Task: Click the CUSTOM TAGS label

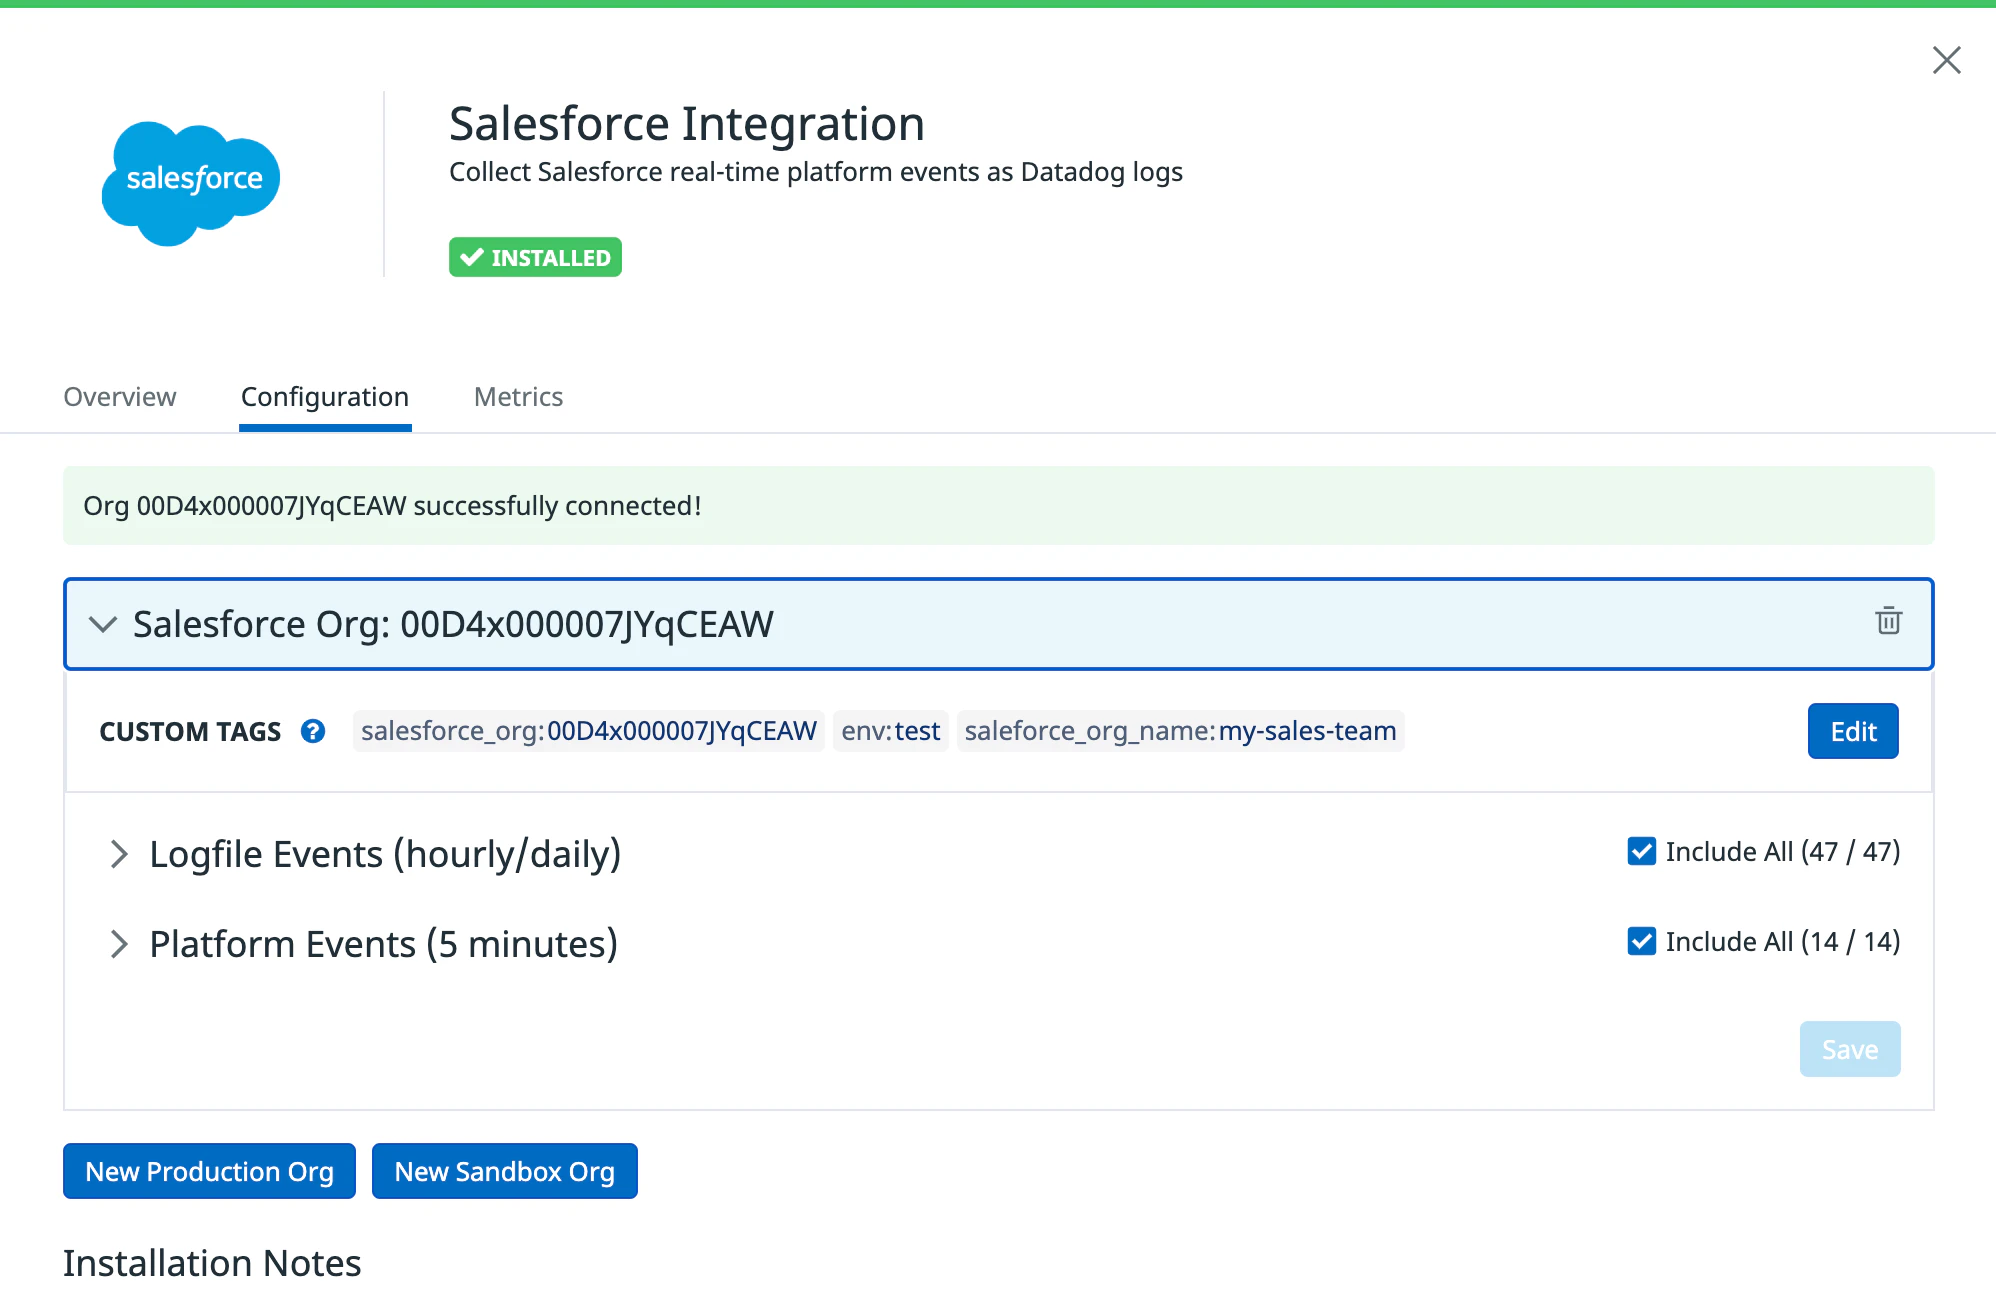Action: tap(190, 732)
